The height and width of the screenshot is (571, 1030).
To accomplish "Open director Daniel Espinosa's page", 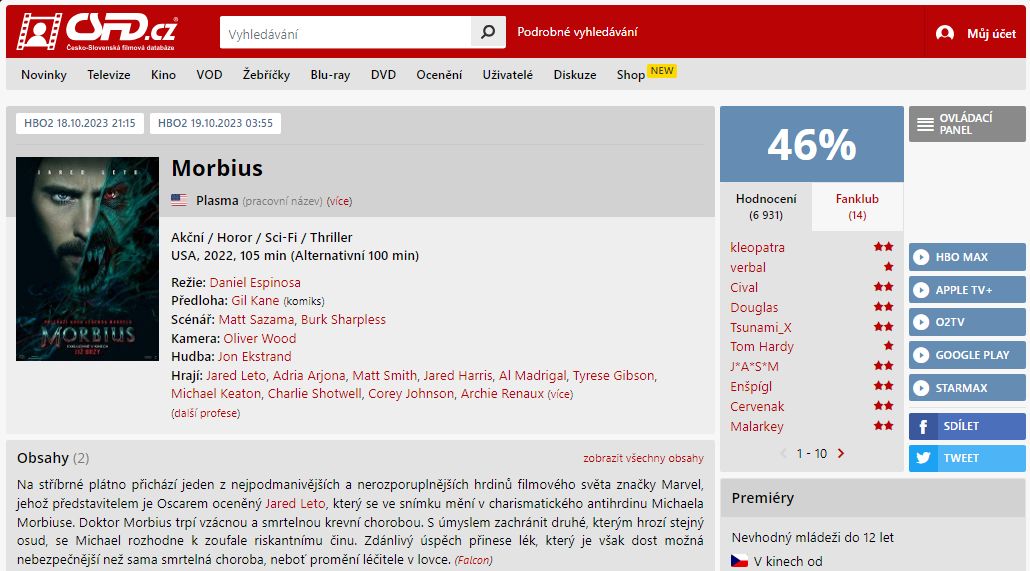I will pyautogui.click(x=255, y=282).
